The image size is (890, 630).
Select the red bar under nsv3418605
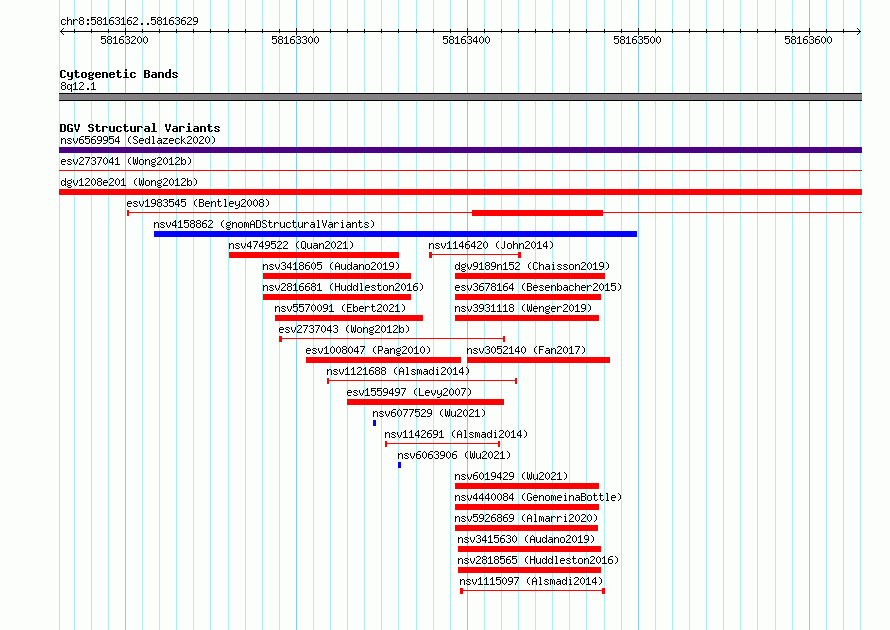337,276
